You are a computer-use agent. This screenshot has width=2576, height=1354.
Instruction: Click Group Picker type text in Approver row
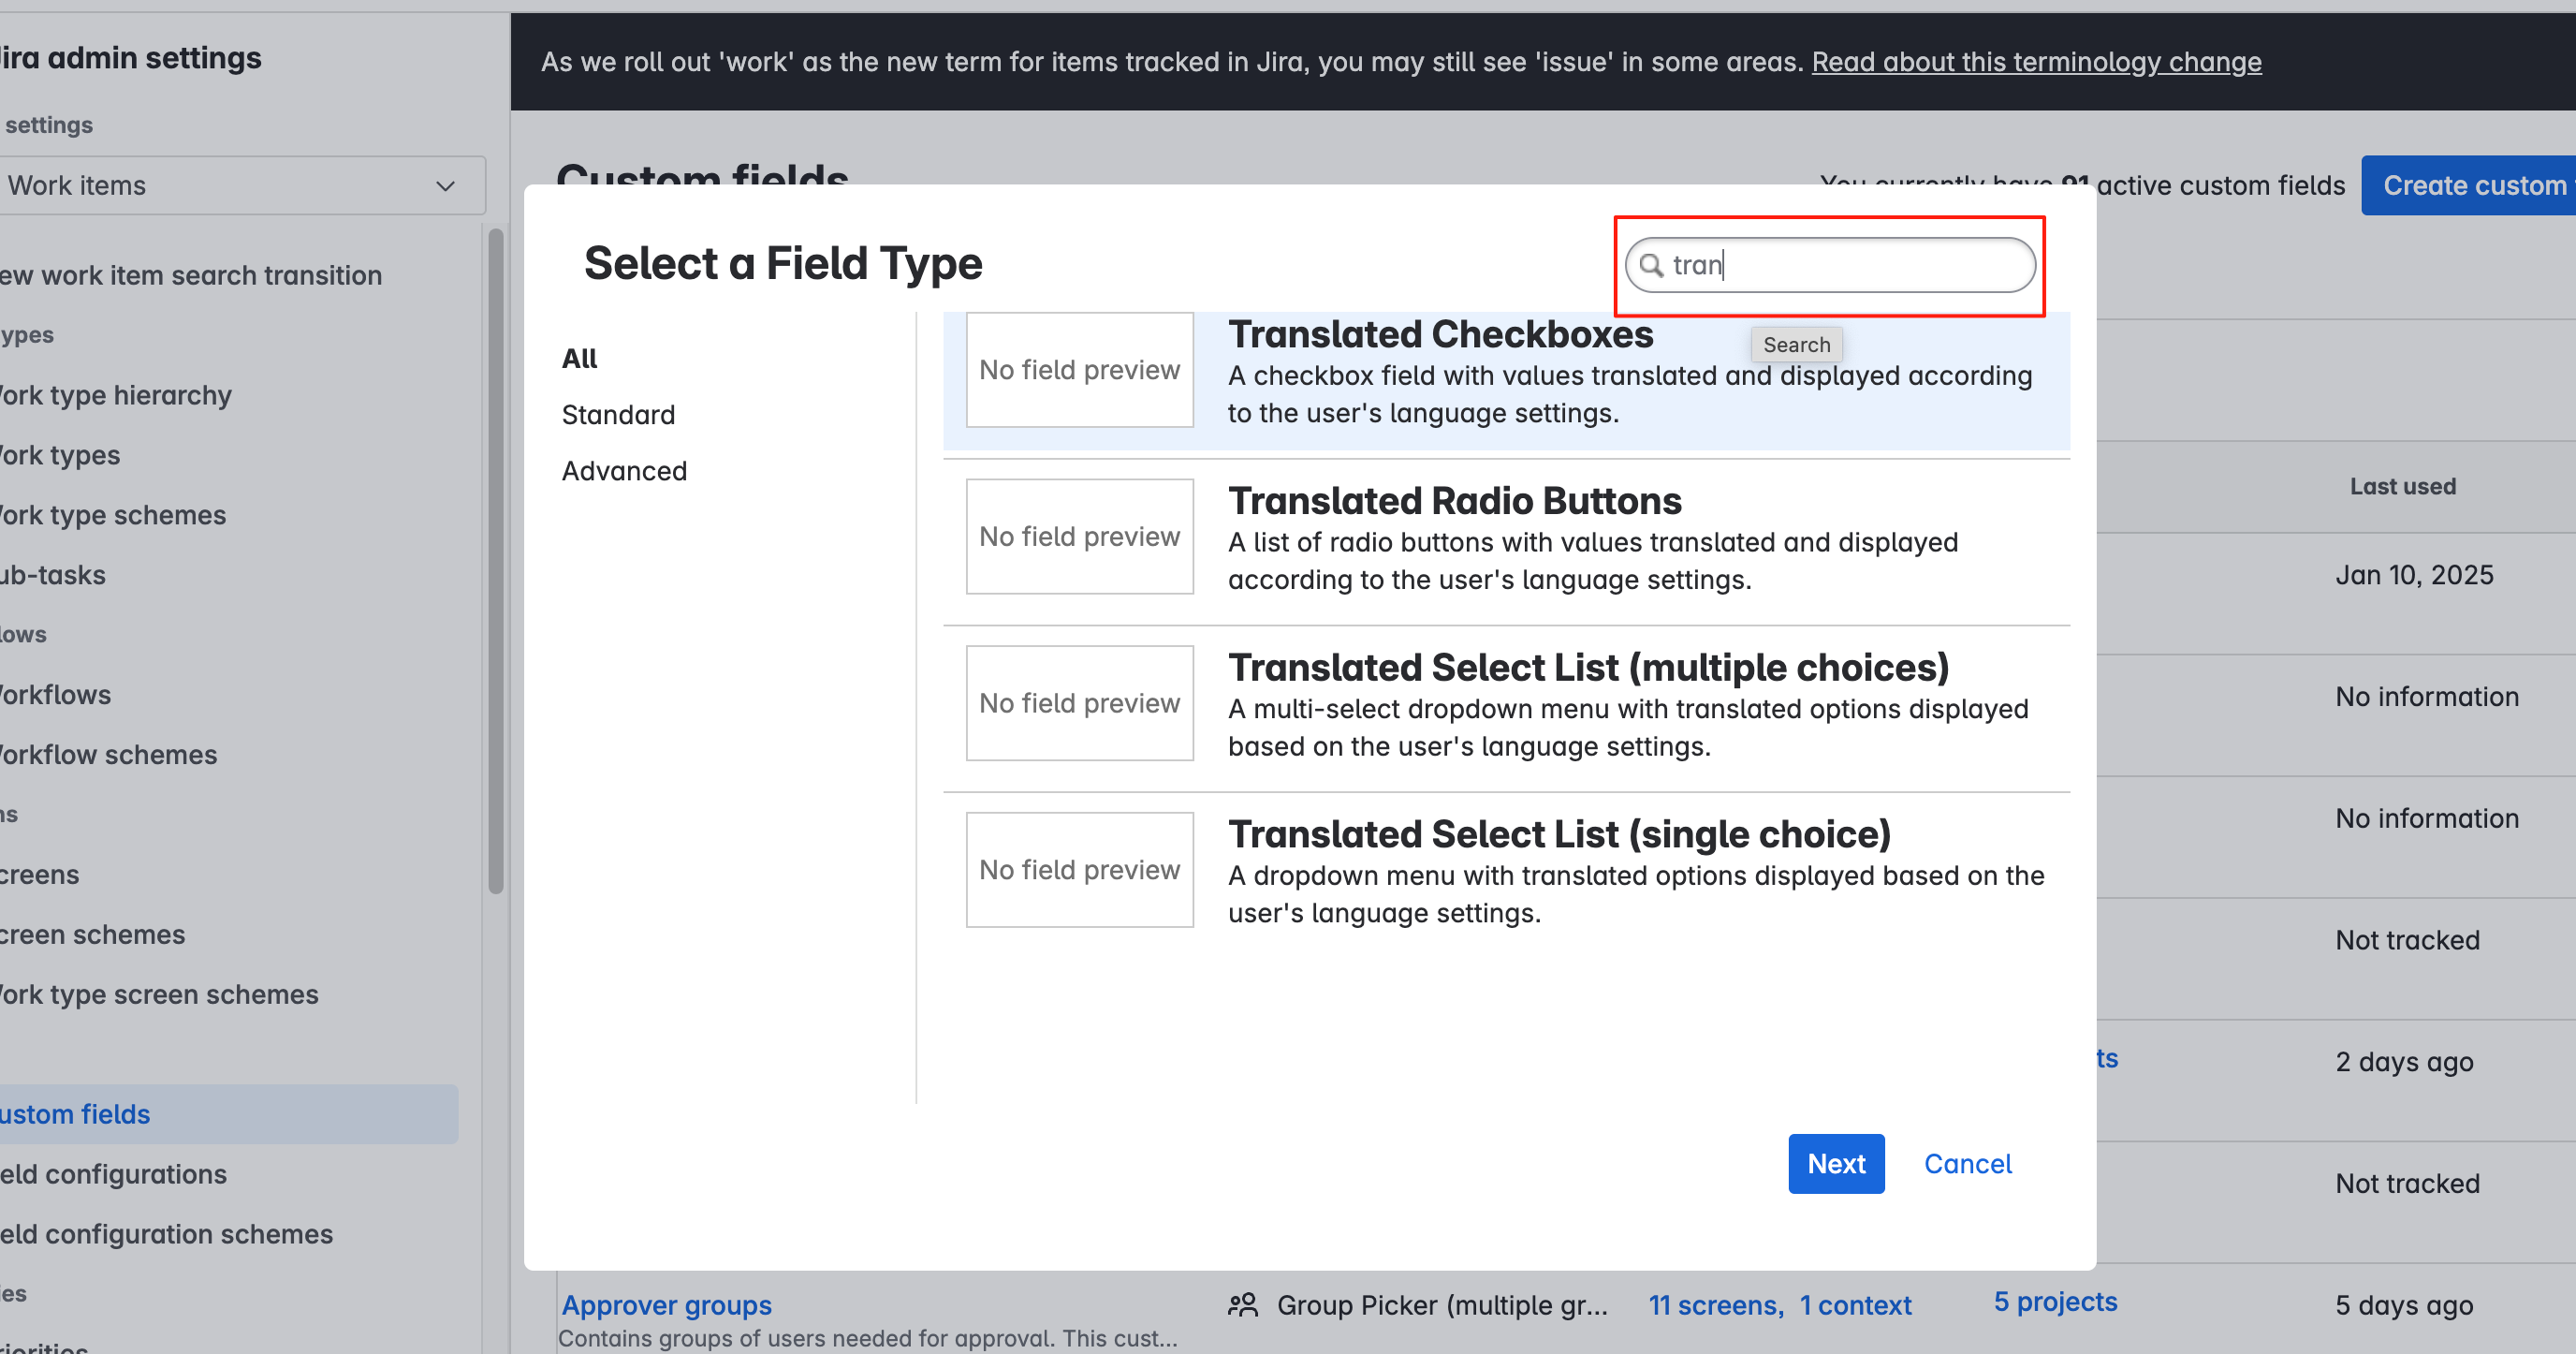coord(1442,1305)
